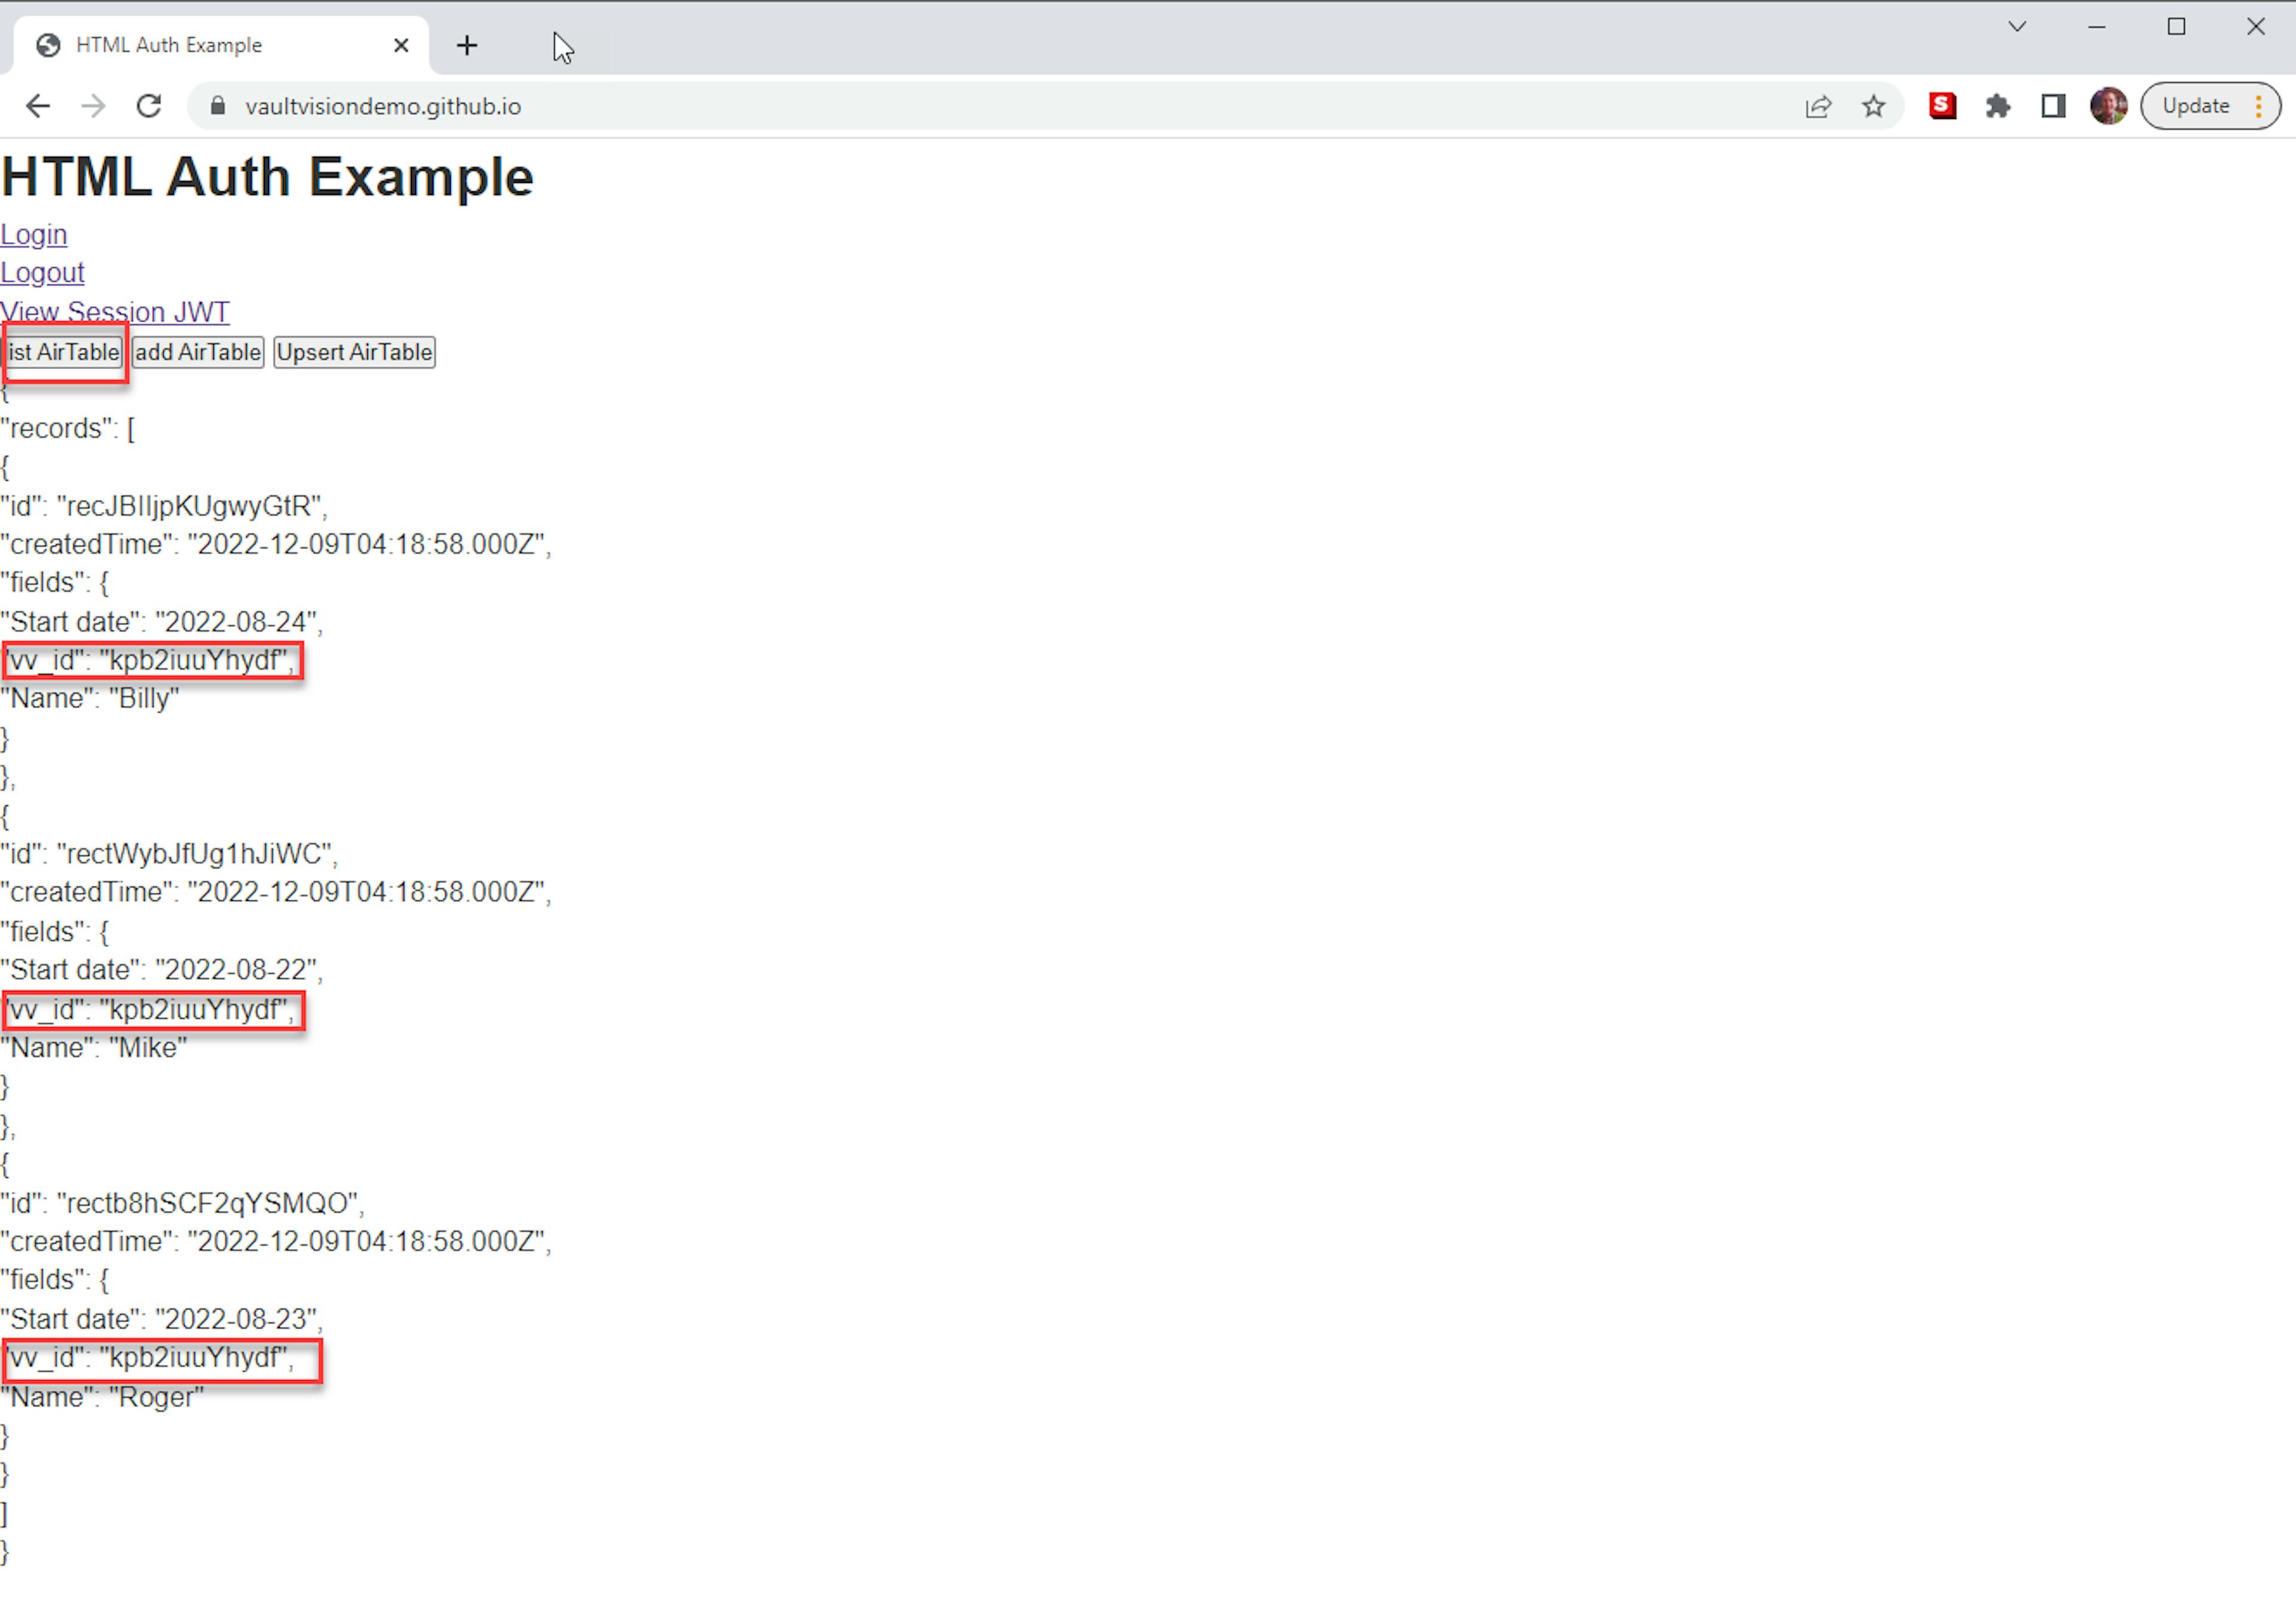Click the browser forward arrow
2296x1604 pixels.
(93, 106)
